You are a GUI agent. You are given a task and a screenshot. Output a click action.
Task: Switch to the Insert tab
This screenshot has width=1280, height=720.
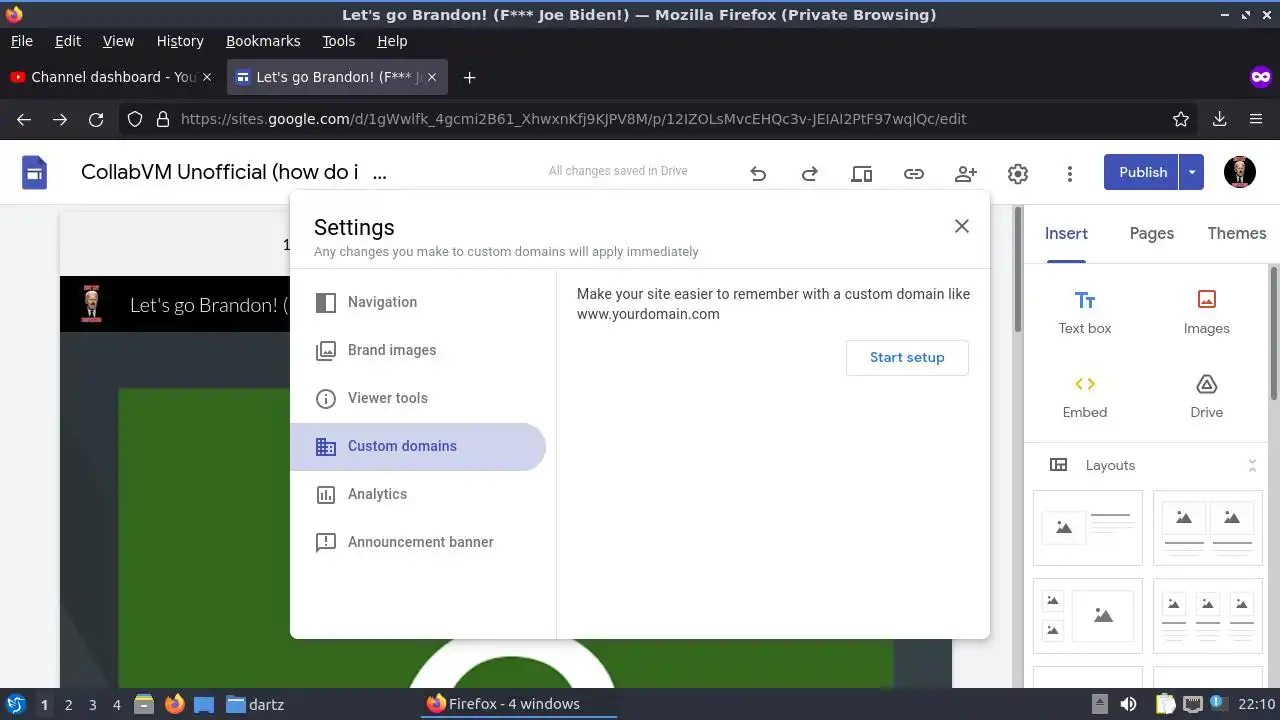(x=1066, y=233)
